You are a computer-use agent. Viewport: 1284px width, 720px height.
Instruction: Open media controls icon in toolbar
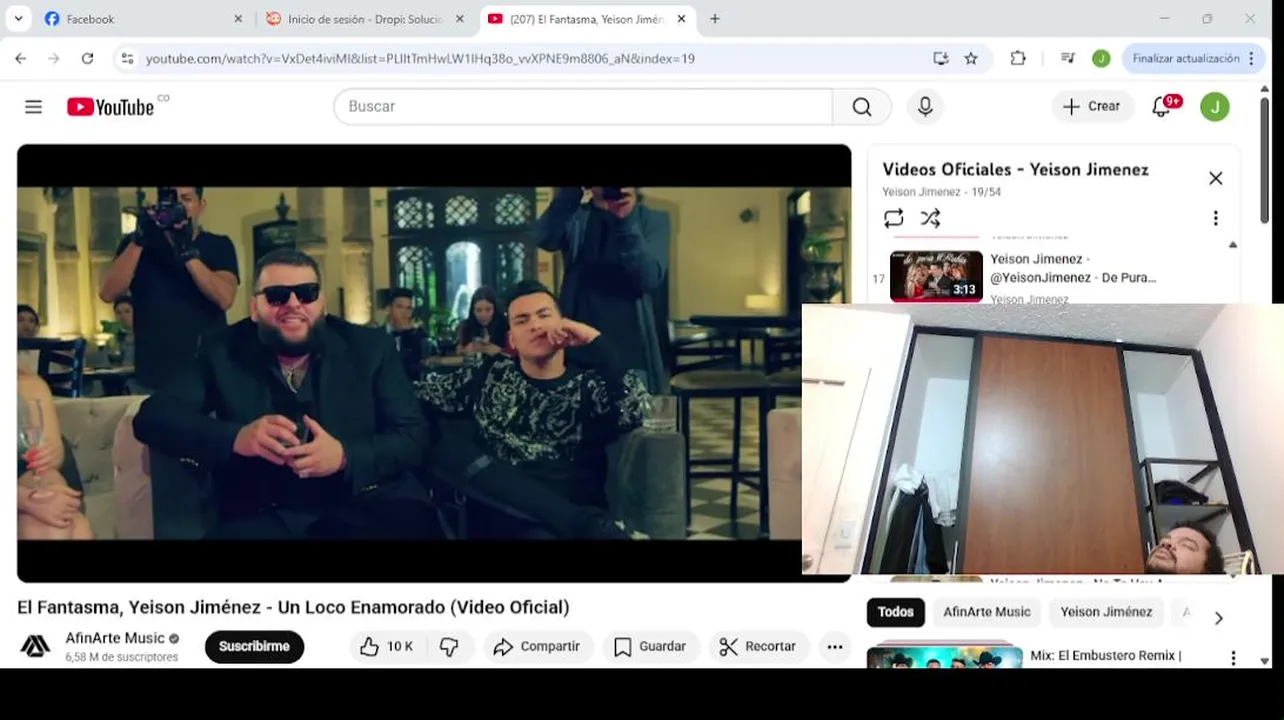[x=1067, y=59]
